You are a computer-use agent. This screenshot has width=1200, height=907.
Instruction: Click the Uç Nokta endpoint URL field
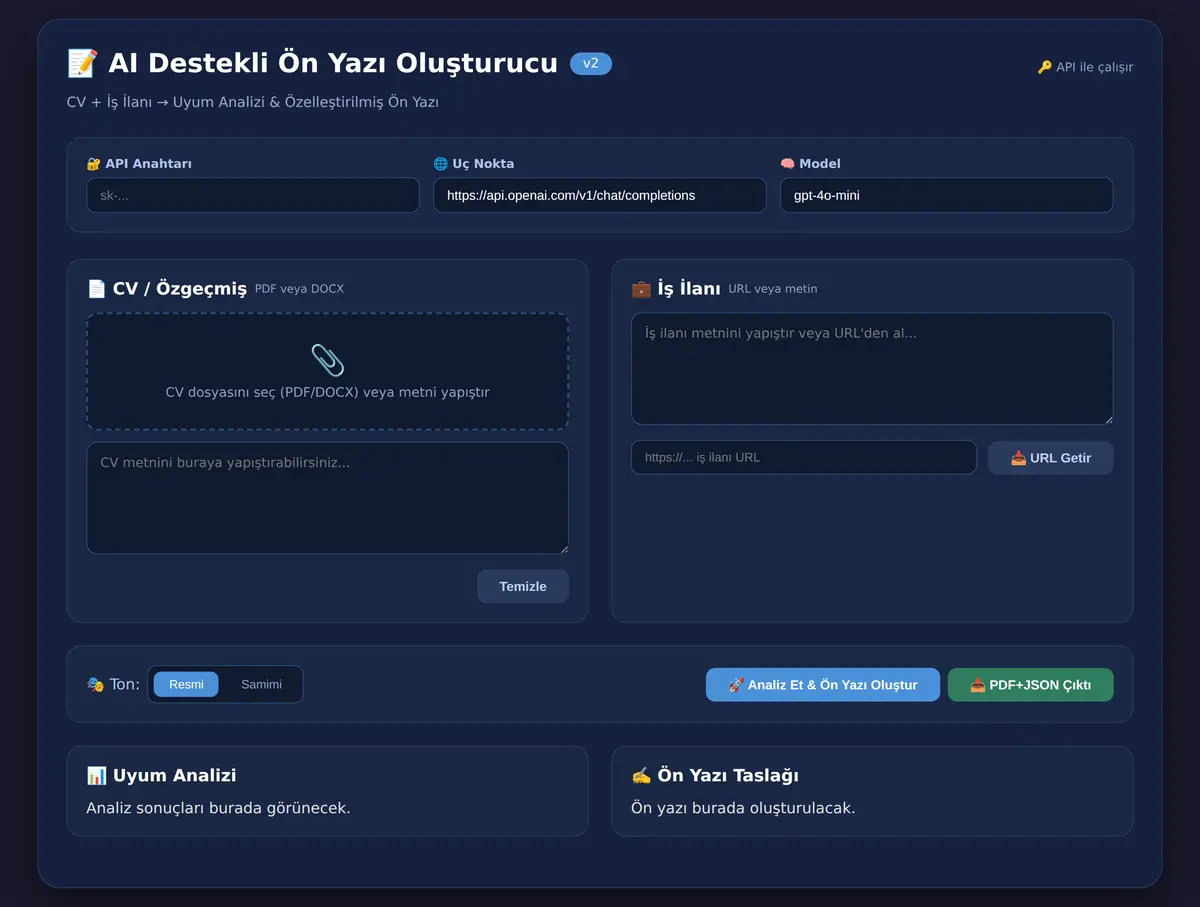[x=600, y=195]
